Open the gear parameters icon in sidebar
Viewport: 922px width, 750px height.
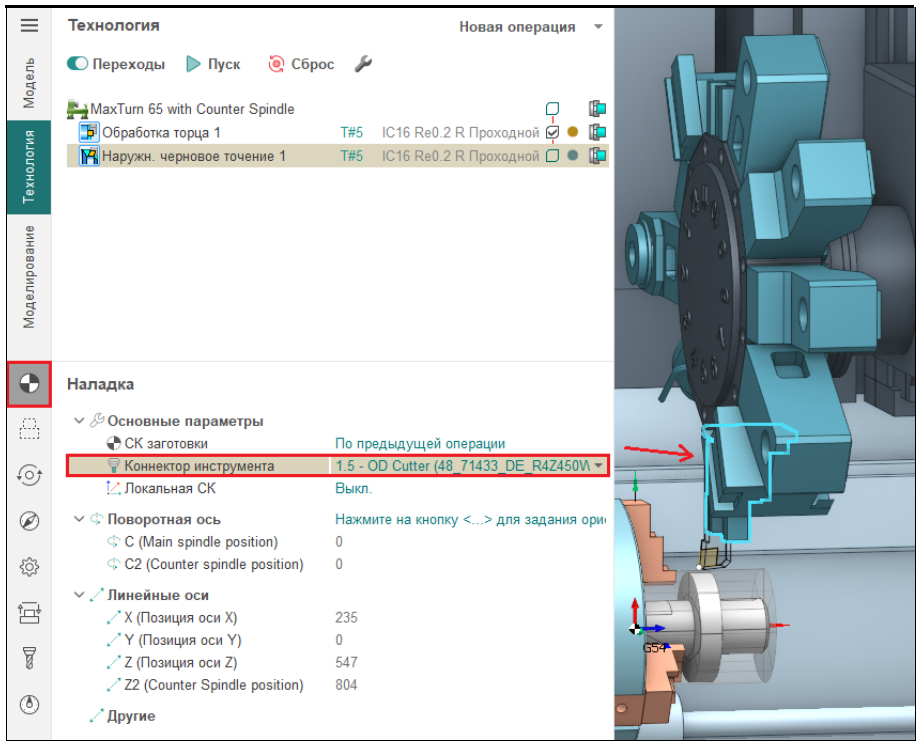(29, 567)
